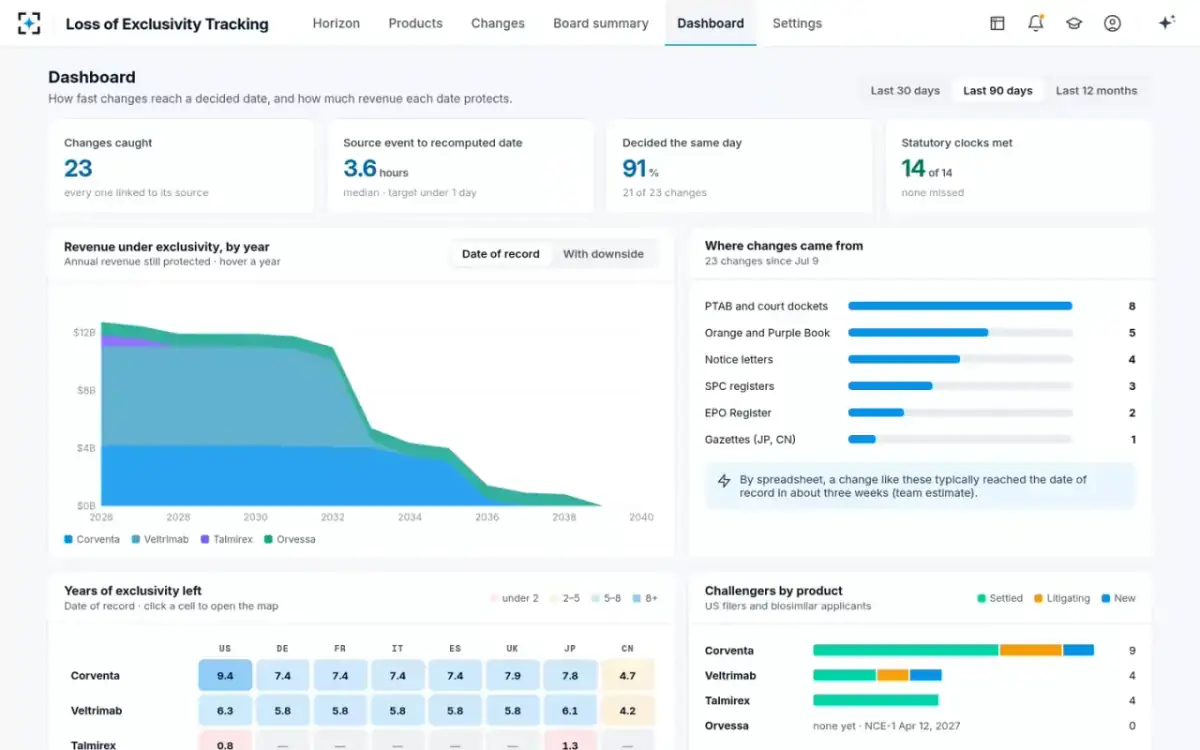Click Corventa's orange litigating bar segment
This screenshot has width=1200, height=750.
click(1030, 650)
